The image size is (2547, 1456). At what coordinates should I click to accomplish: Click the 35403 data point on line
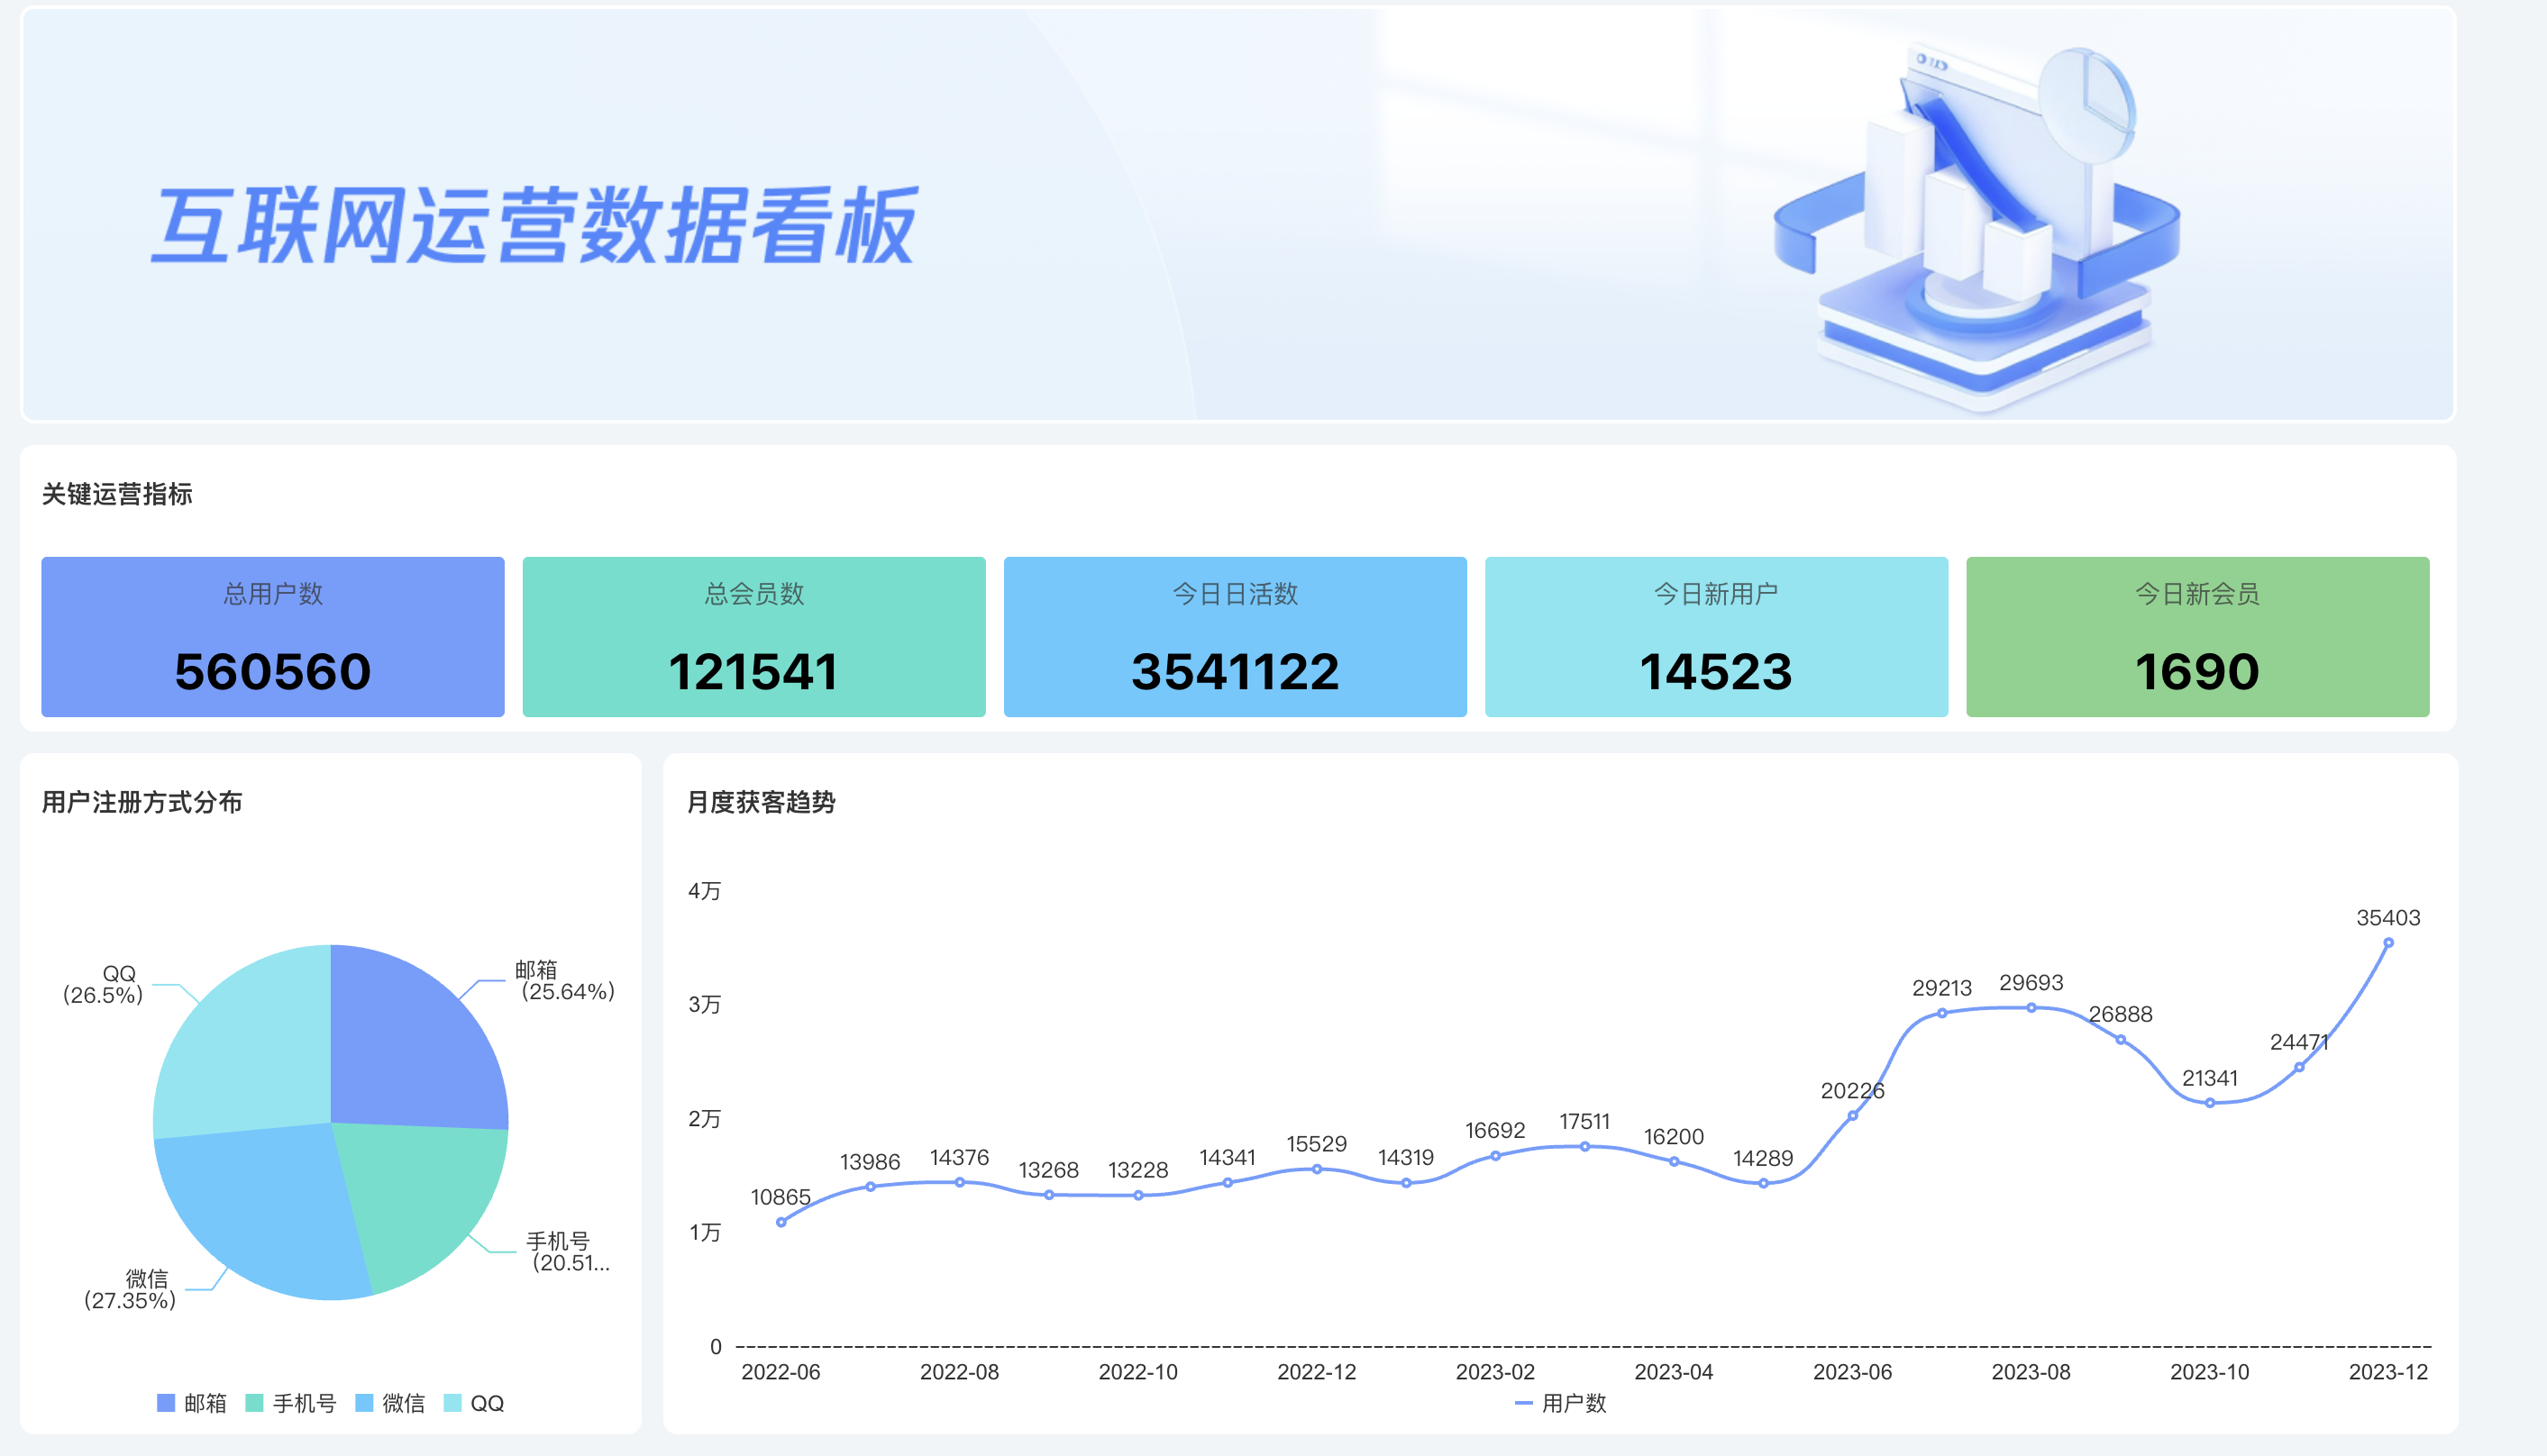click(x=2388, y=943)
